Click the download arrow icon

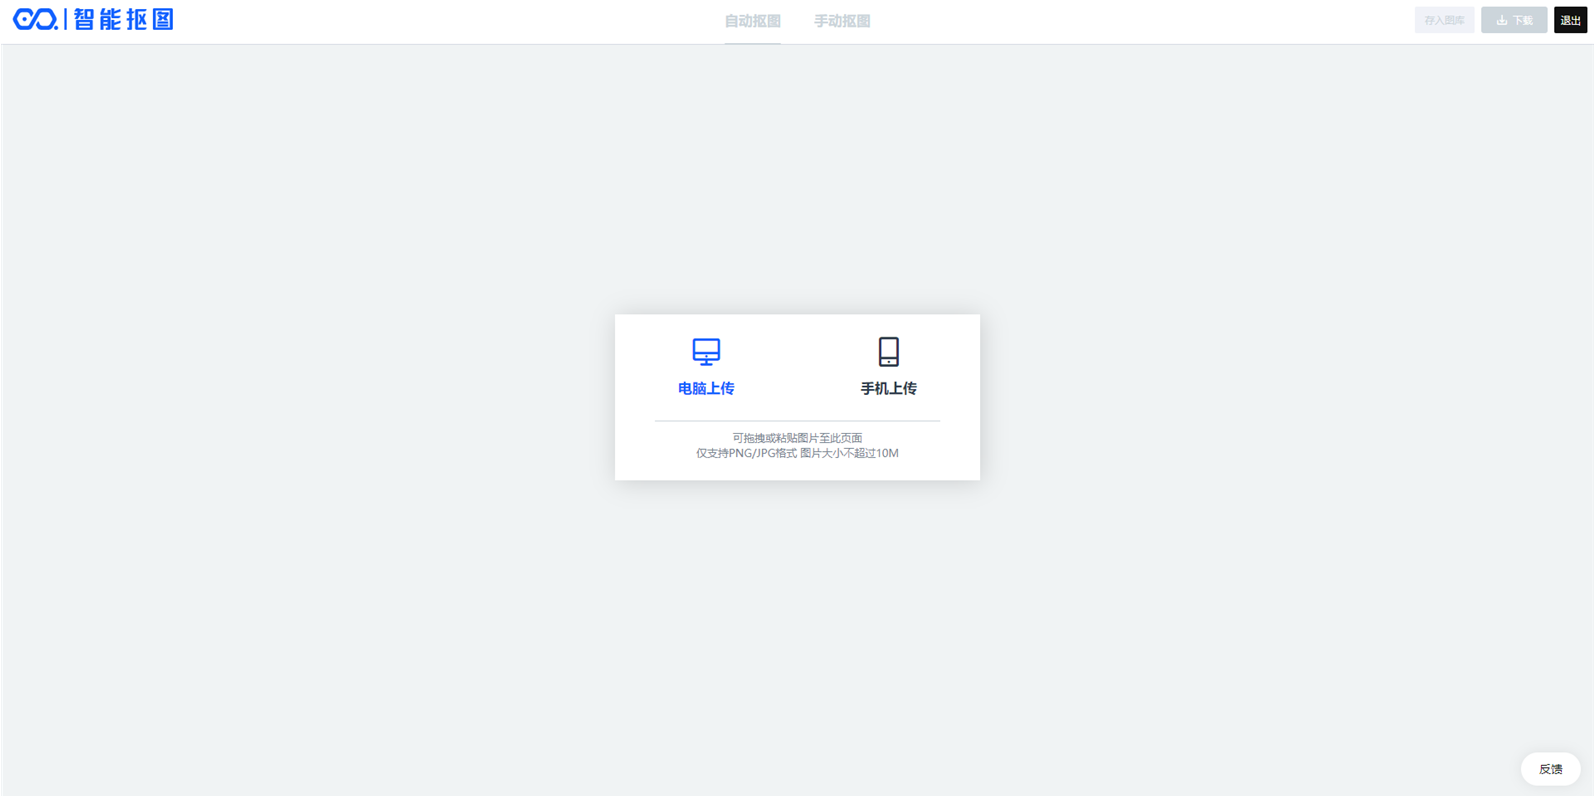click(x=1501, y=20)
